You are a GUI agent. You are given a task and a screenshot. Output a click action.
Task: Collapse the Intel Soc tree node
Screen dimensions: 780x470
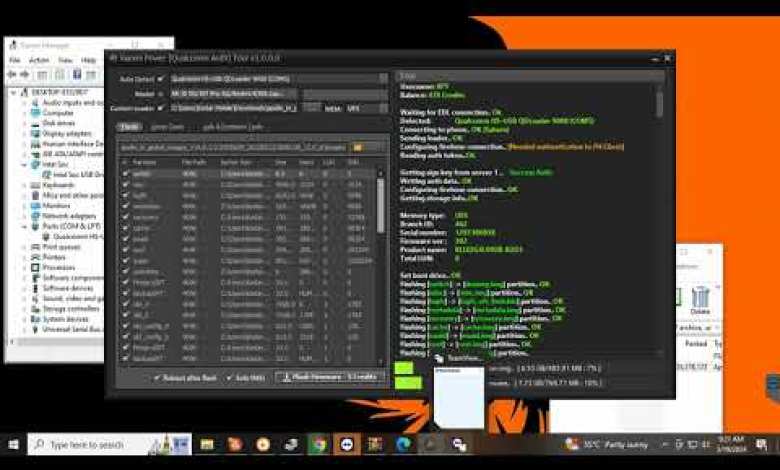[23, 164]
